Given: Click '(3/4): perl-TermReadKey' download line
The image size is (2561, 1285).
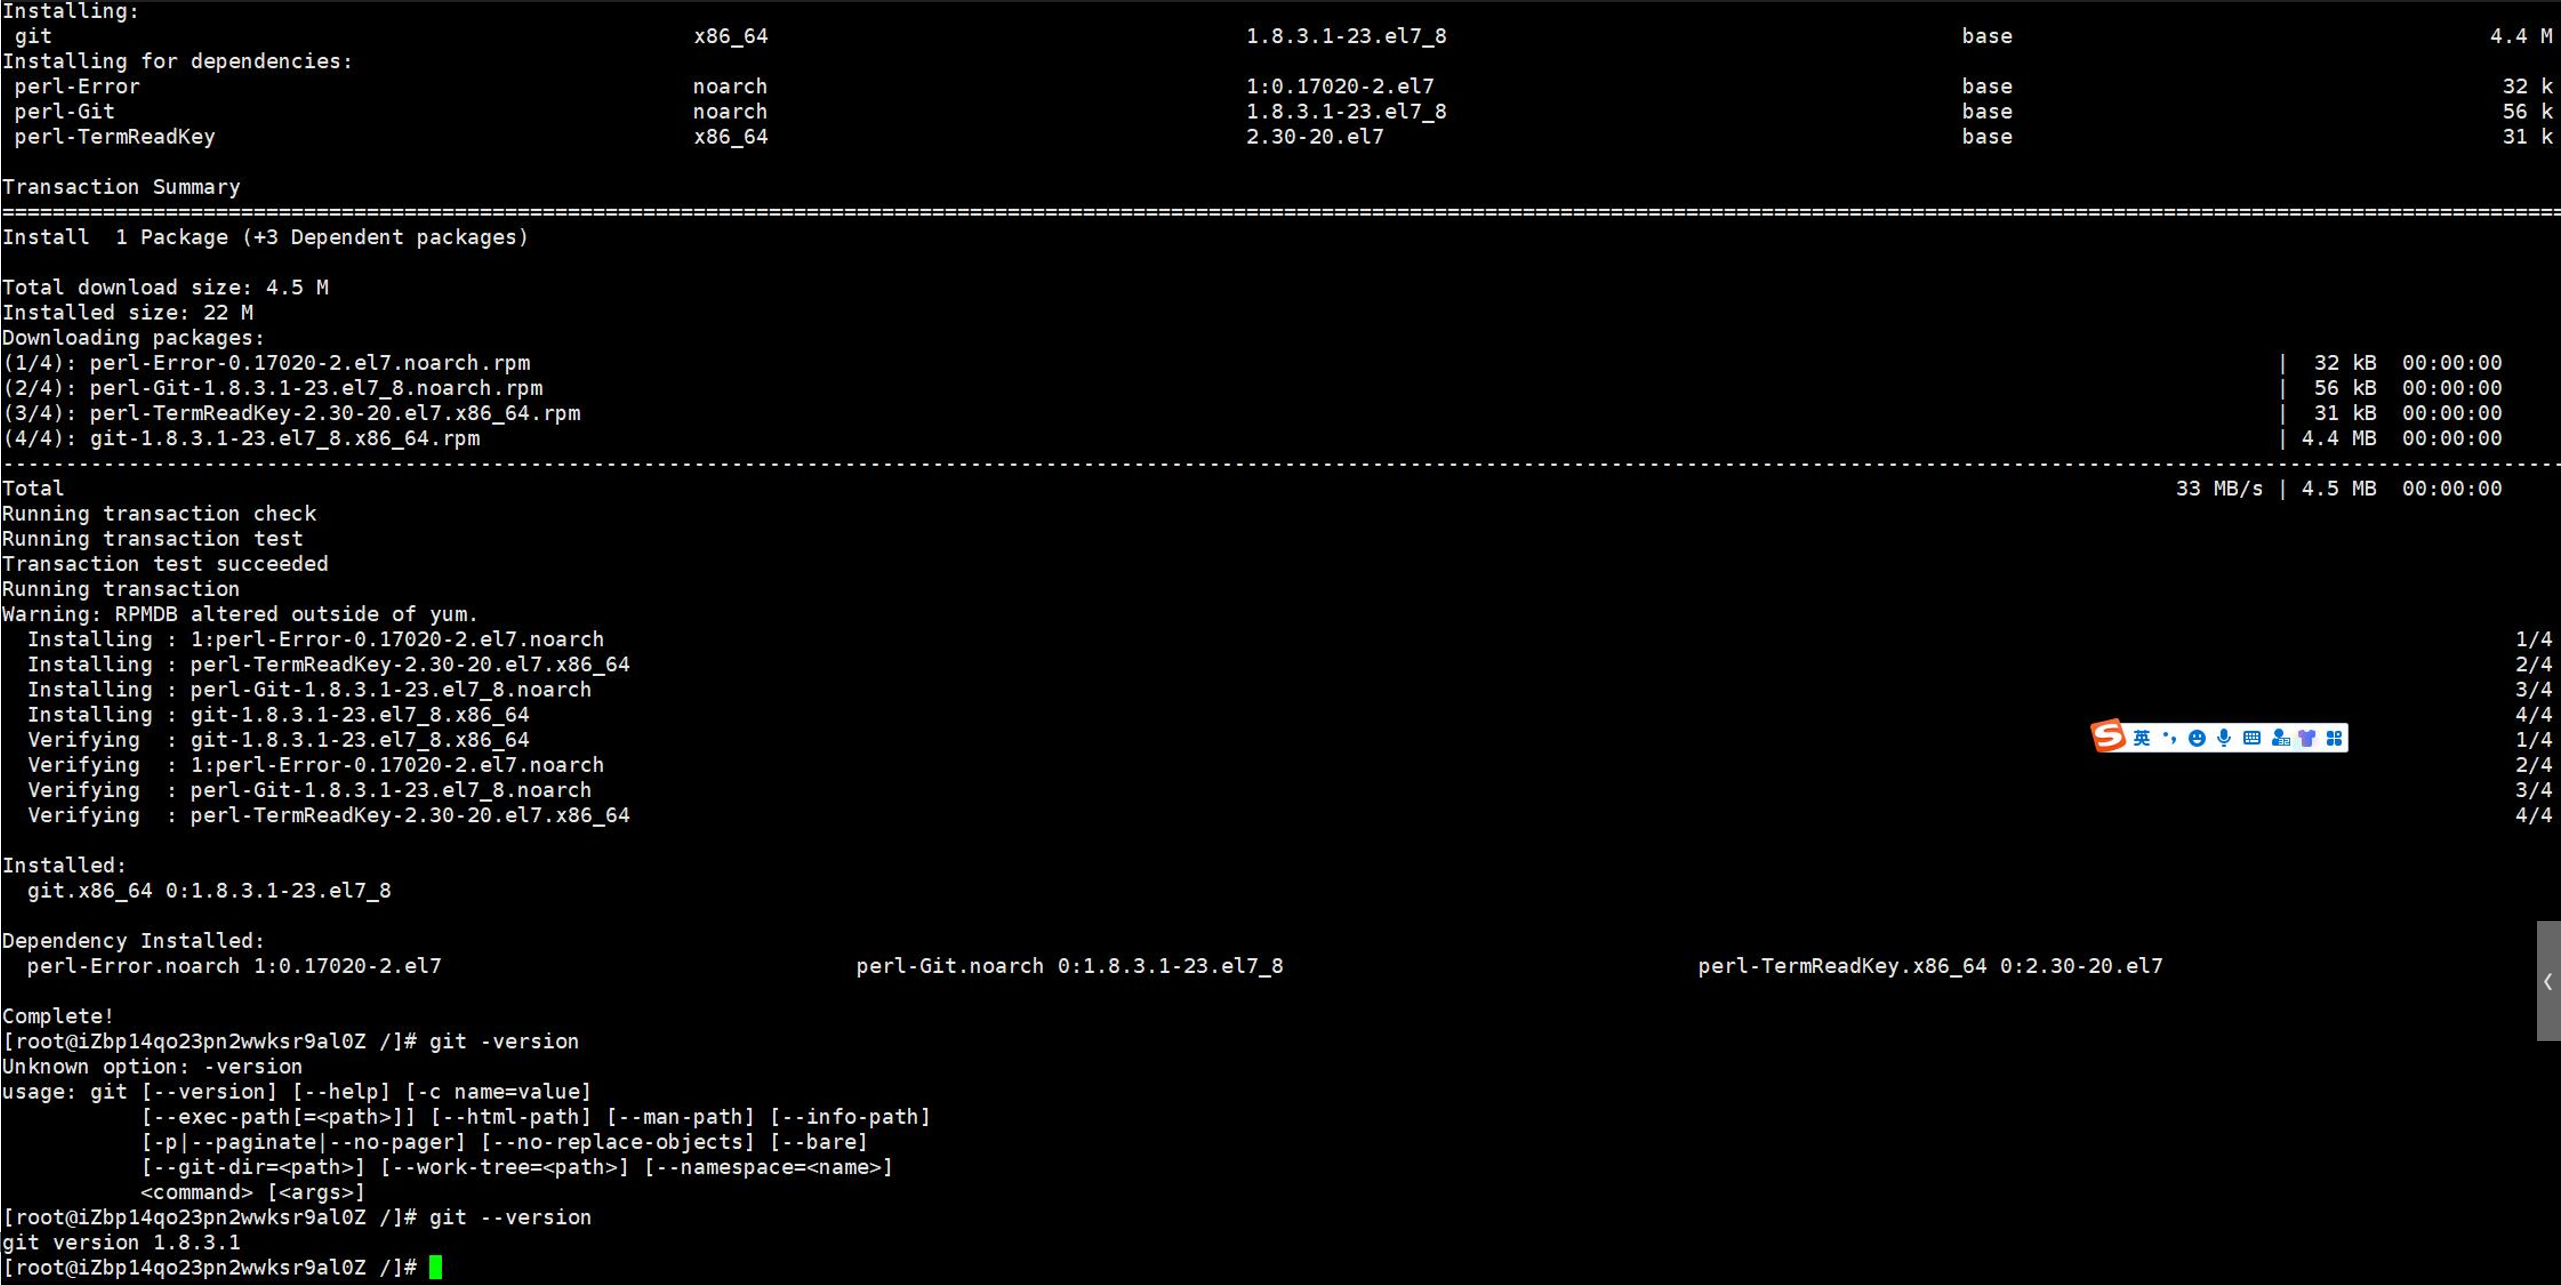Looking at the screenshot, I should pyautogui.click(x=291, y=413).
